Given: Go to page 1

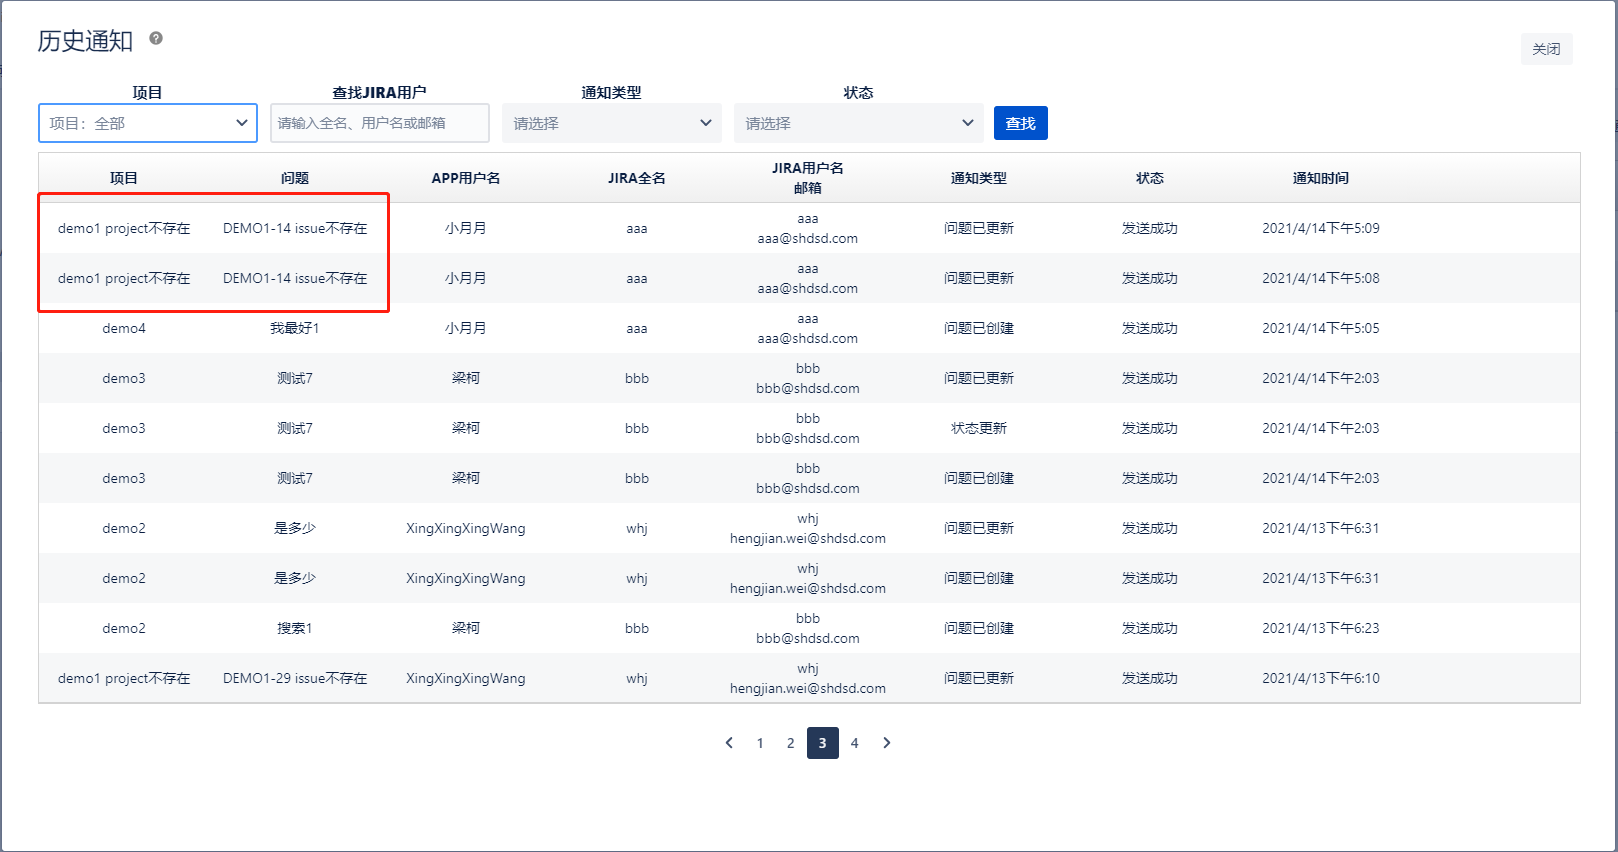Looking at the screenshot, I should (x=760, y=743).
